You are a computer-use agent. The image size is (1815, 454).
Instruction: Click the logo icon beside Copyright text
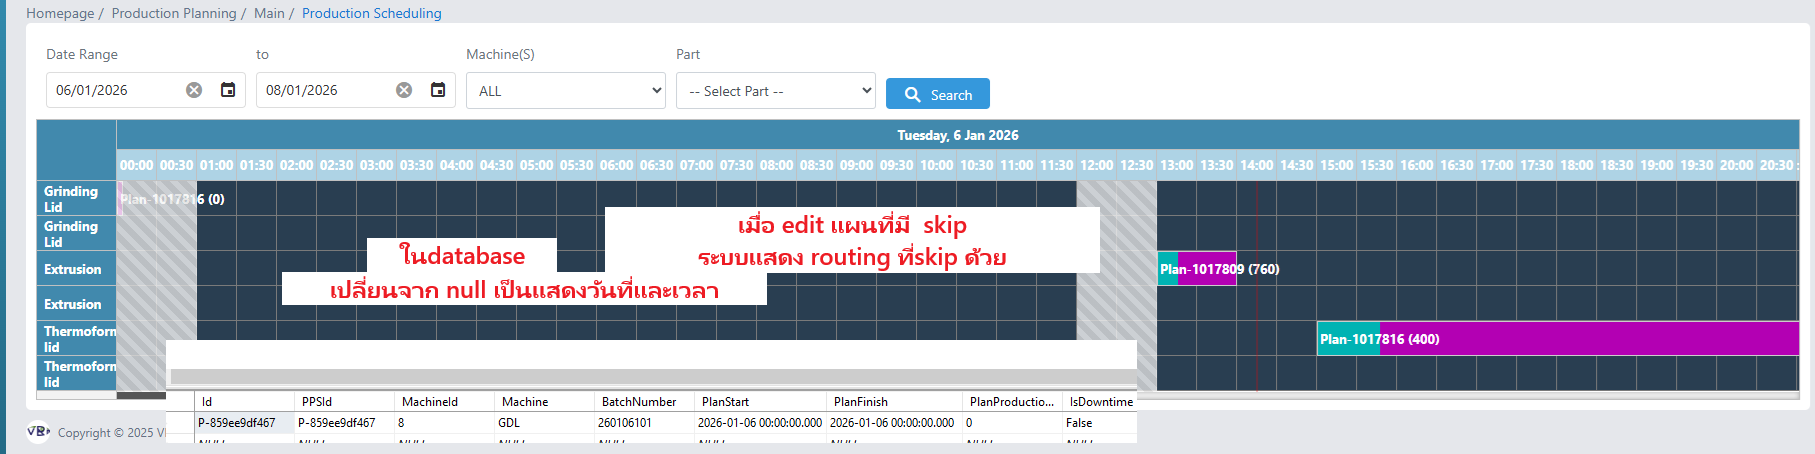tap(38, 431)
